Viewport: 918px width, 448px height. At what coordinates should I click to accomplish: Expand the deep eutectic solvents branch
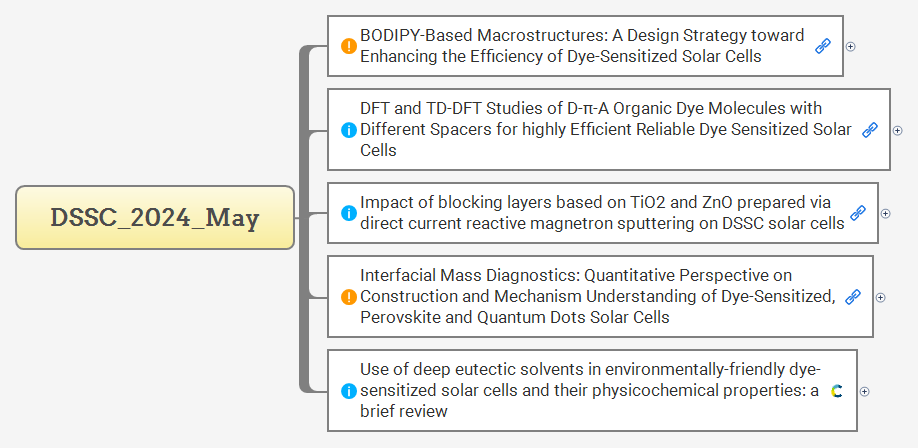coord(865,391)
